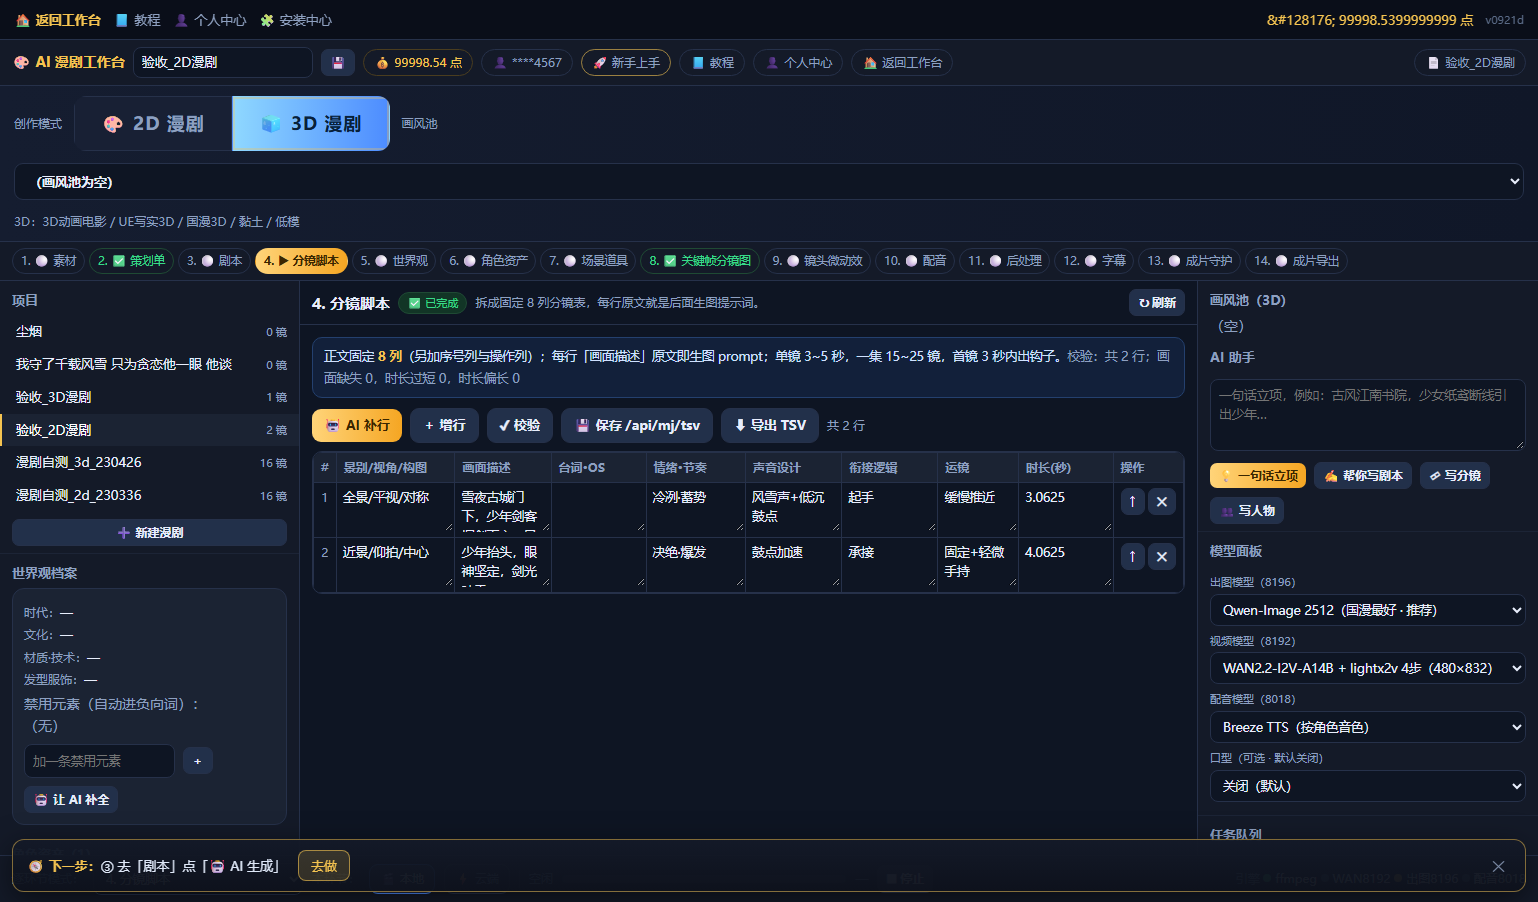
Task: Switch creation mode to 3D 漫剧
Action: click(x=311, y=124)
